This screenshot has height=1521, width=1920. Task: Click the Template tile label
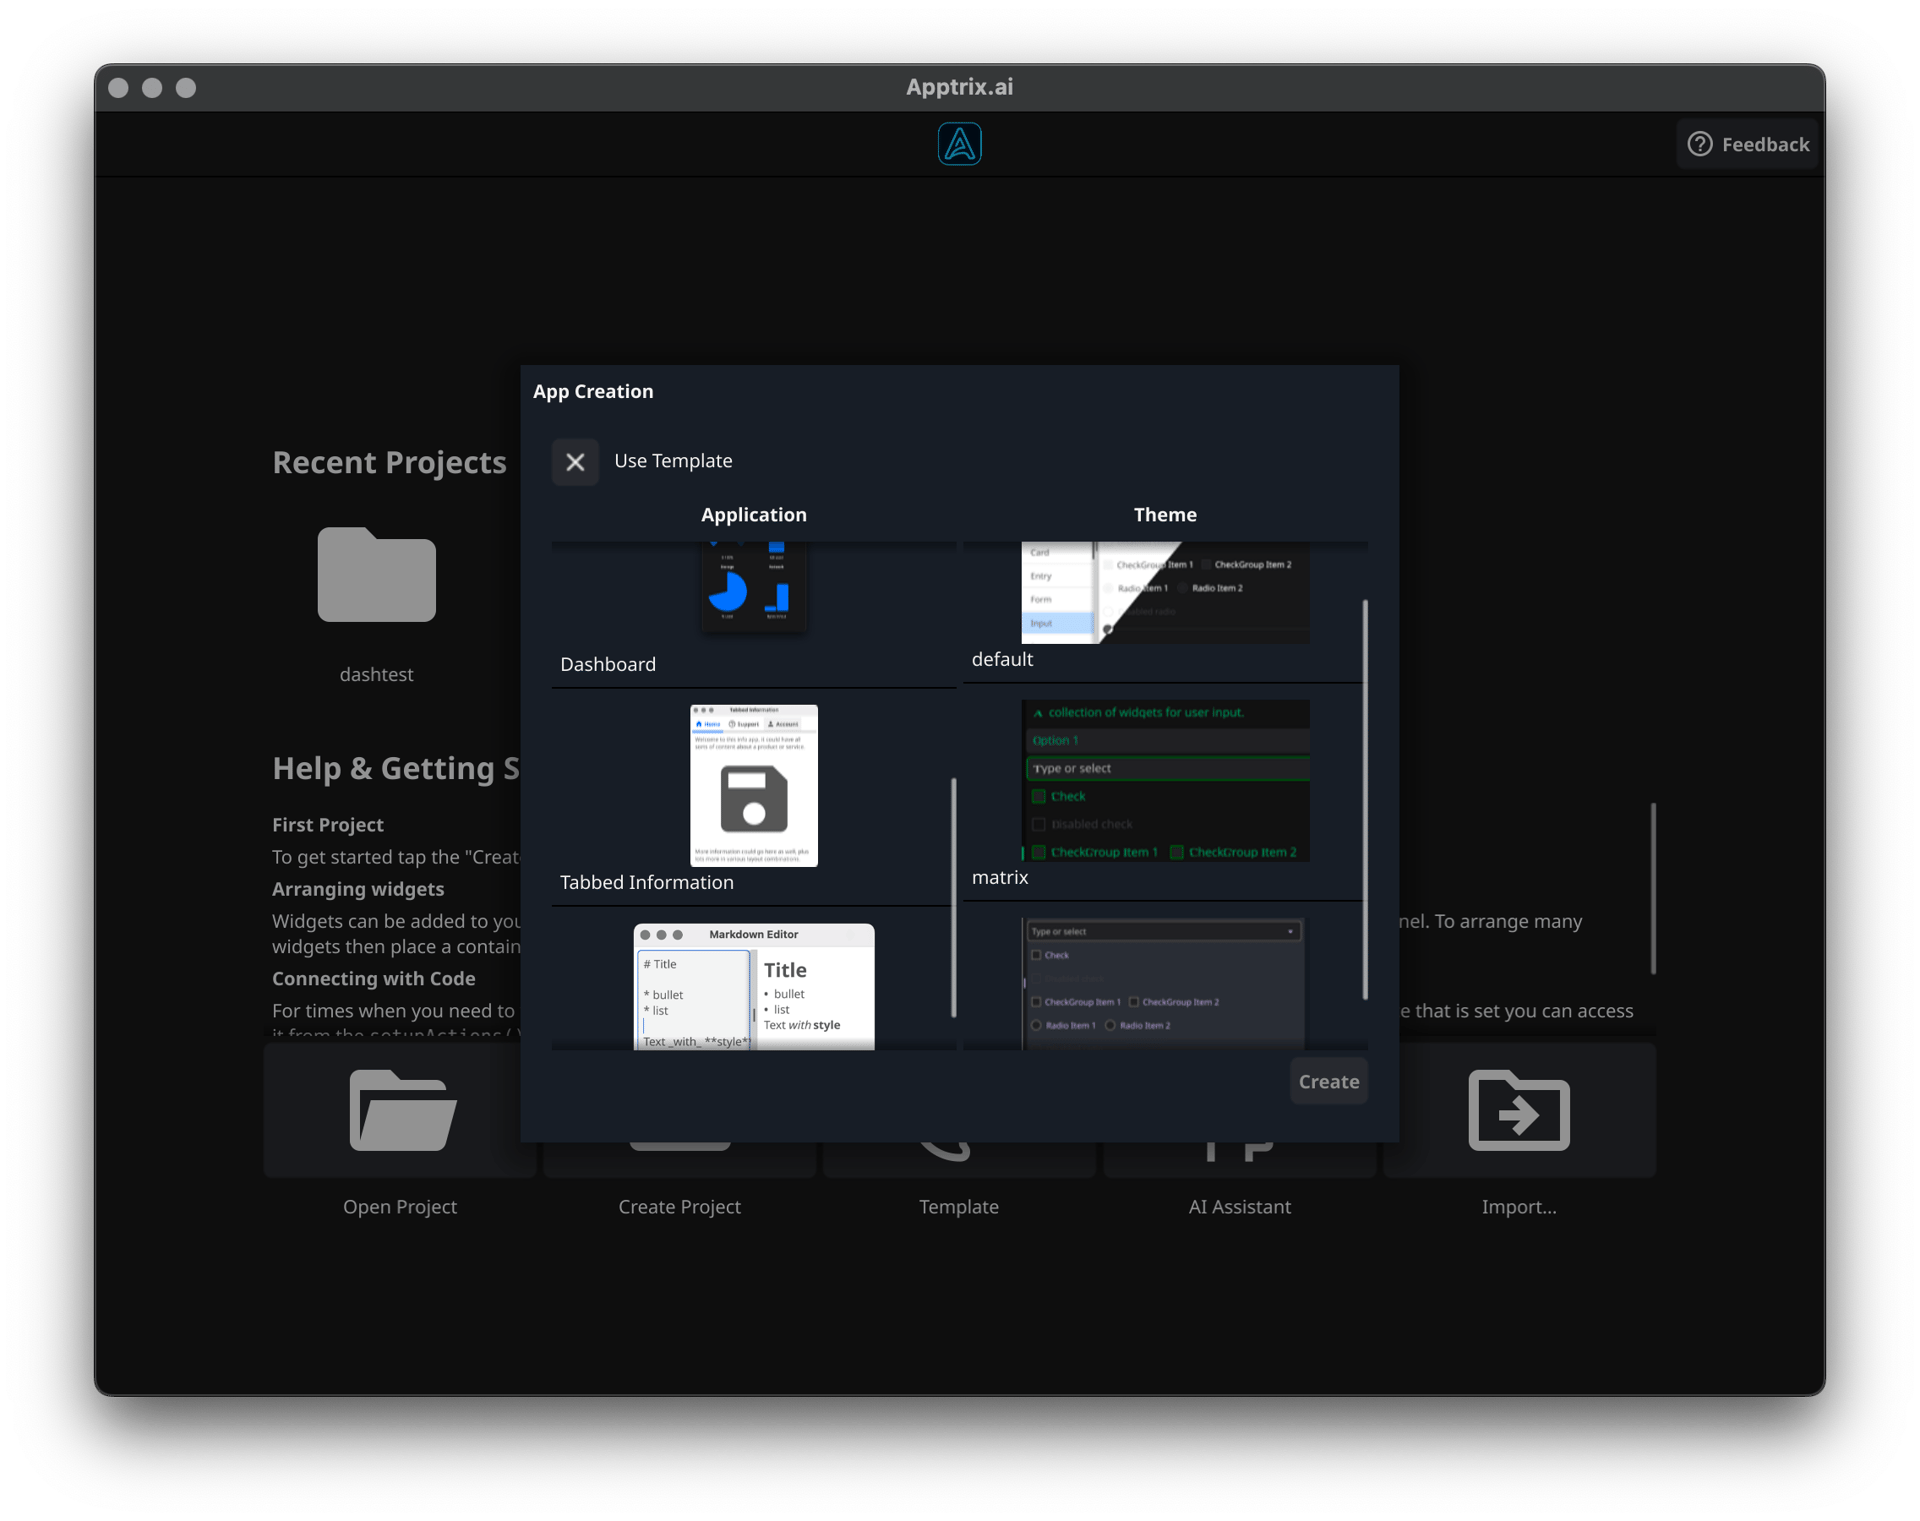point(958,1207)
